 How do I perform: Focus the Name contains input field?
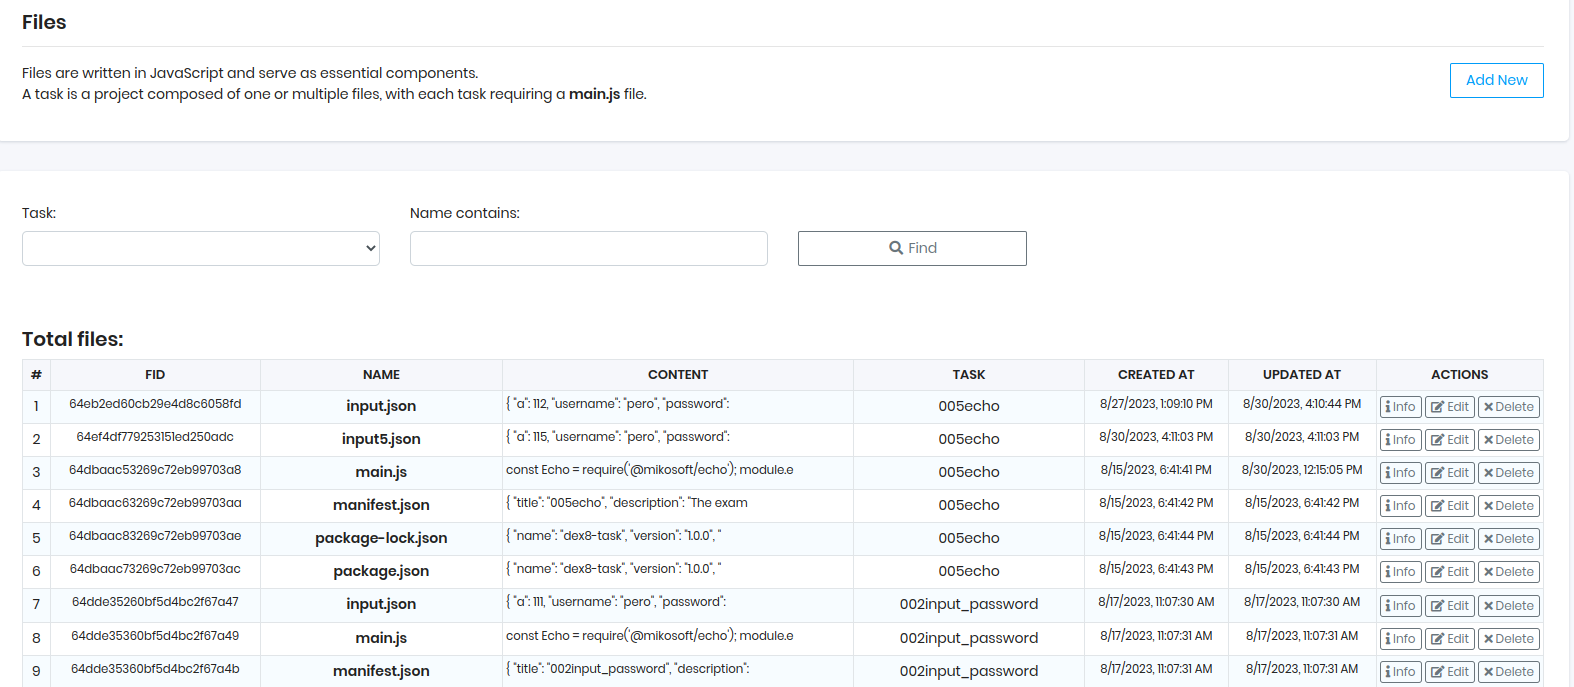[589, 249]
